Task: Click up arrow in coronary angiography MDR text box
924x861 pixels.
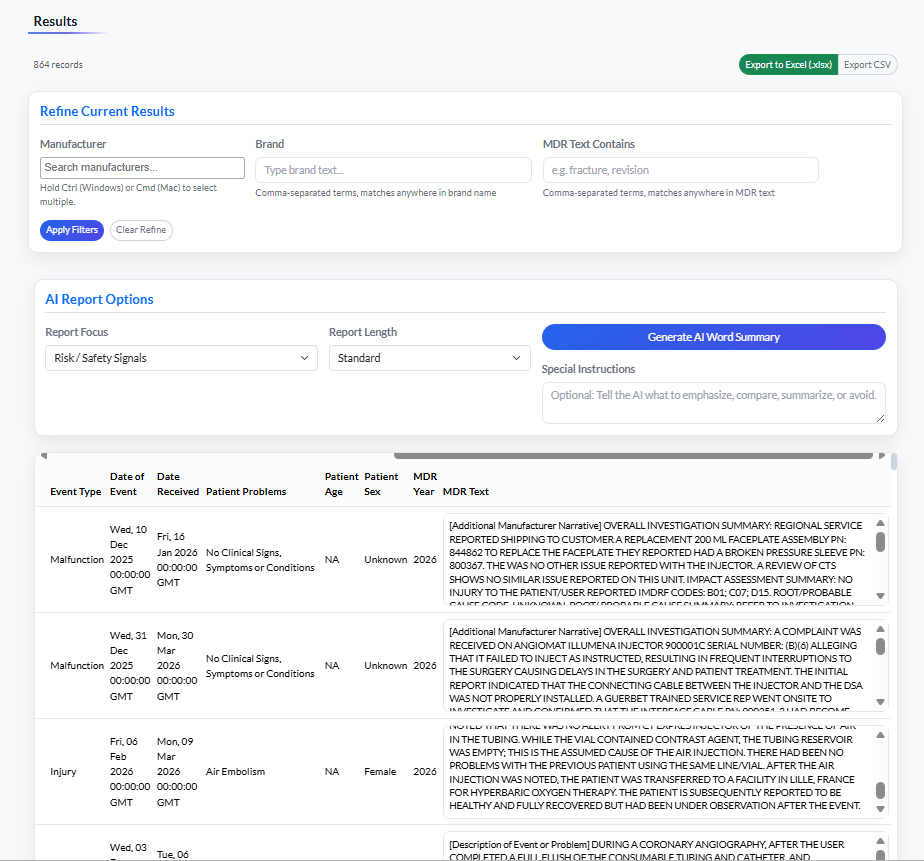Action: pyautogui.click(x=880, y=841)
